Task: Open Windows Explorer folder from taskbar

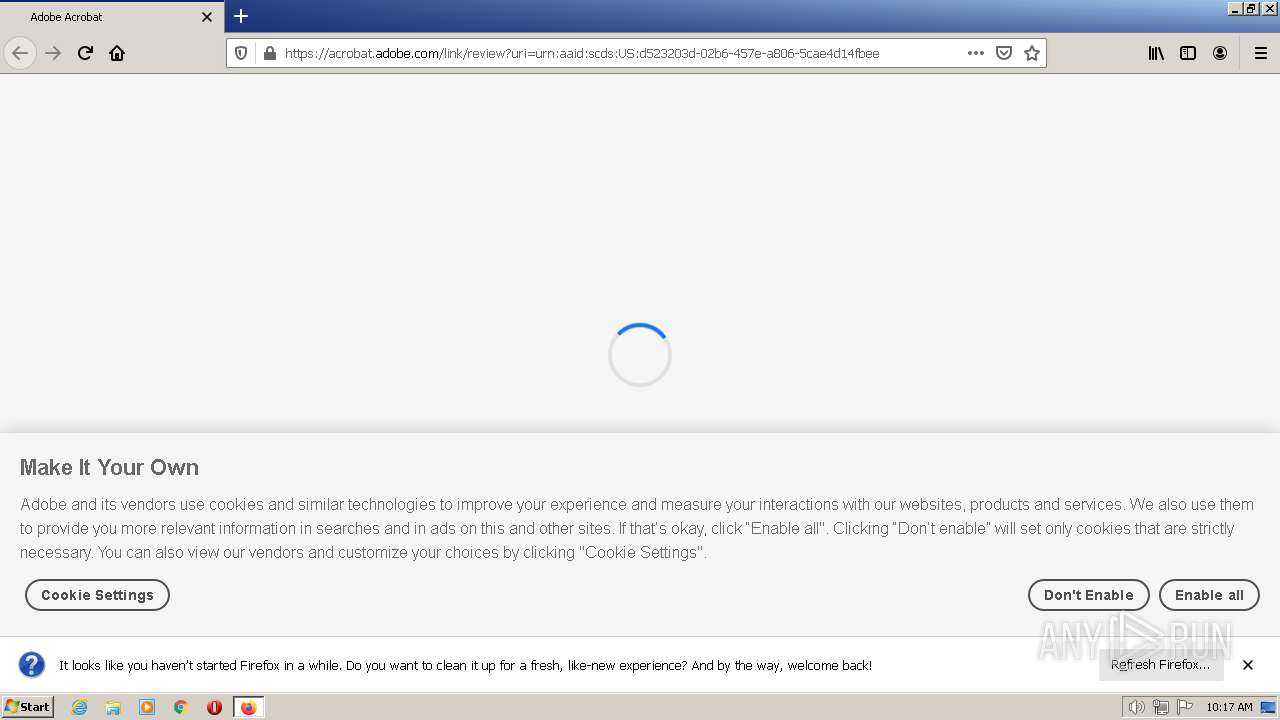Action: click(113, 707)
